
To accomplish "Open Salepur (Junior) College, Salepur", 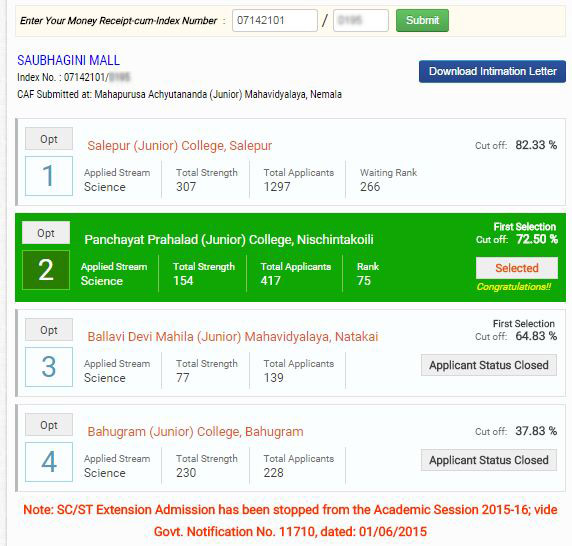I will 179,146.
